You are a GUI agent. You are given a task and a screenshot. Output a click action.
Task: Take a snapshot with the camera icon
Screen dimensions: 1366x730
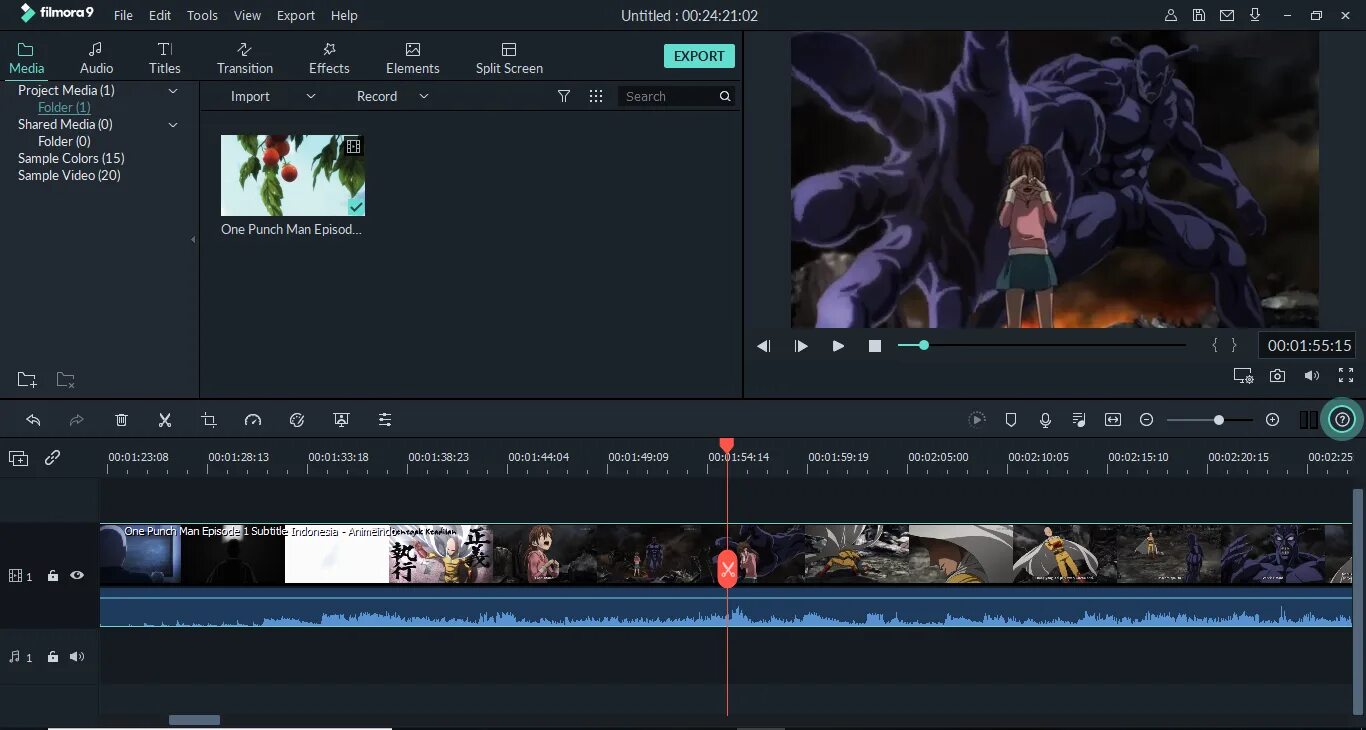click(x=1277, y=376)
